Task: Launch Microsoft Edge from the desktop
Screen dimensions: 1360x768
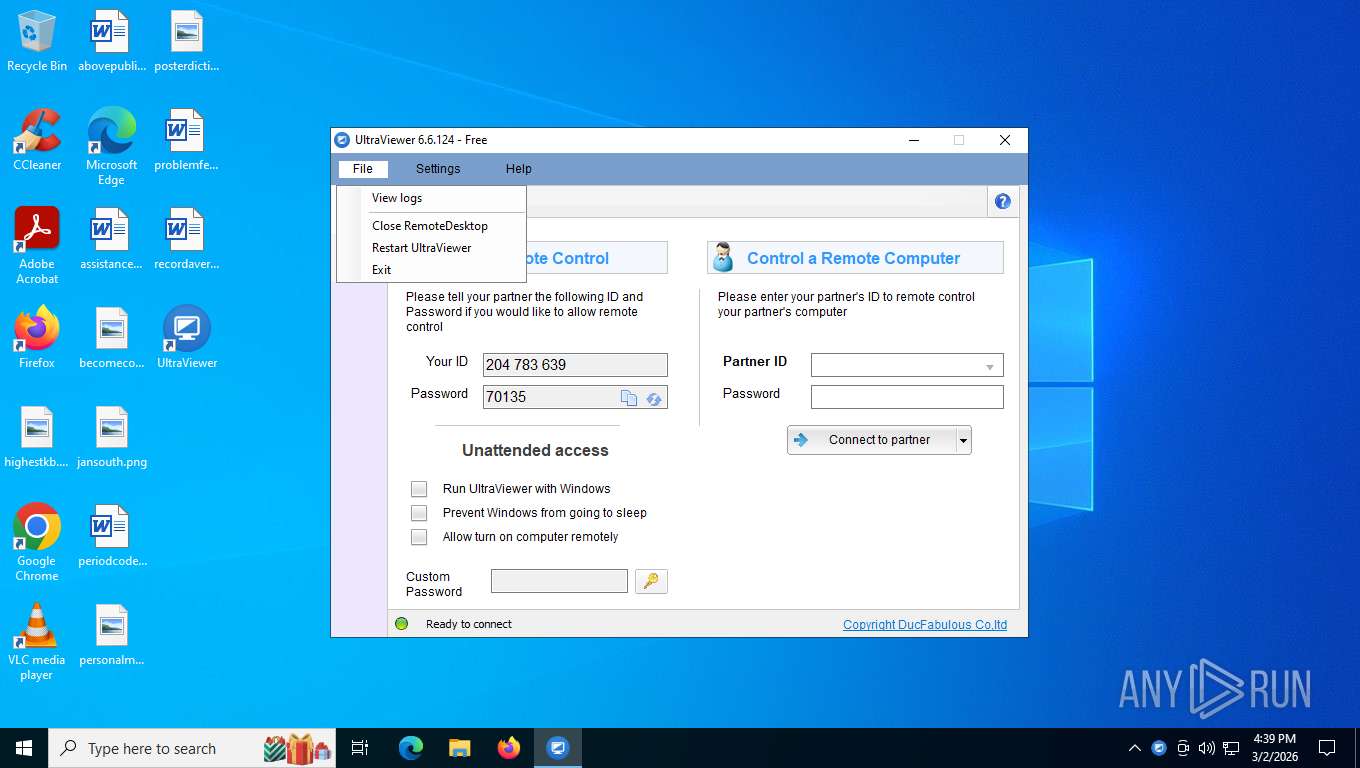Action: (x=111, y=146)
